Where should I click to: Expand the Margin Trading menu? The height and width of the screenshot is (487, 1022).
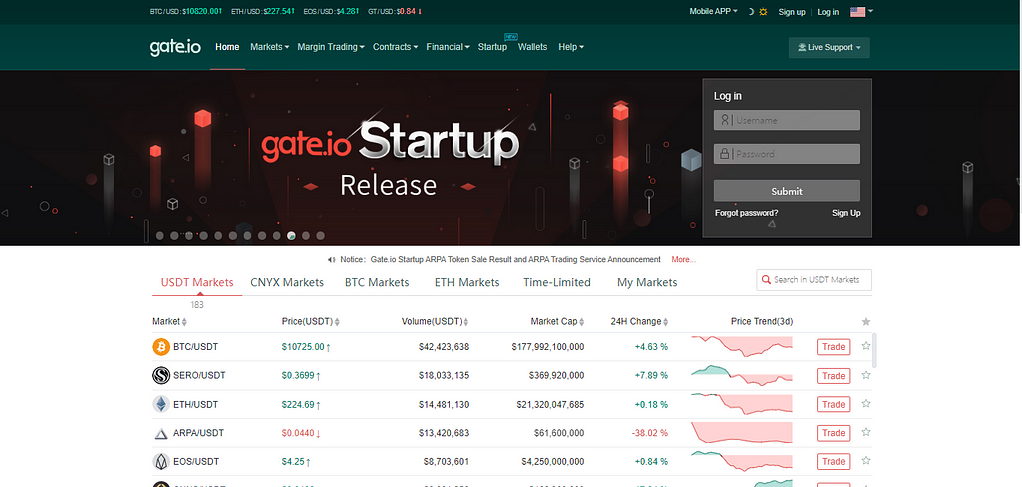point(330,47)
